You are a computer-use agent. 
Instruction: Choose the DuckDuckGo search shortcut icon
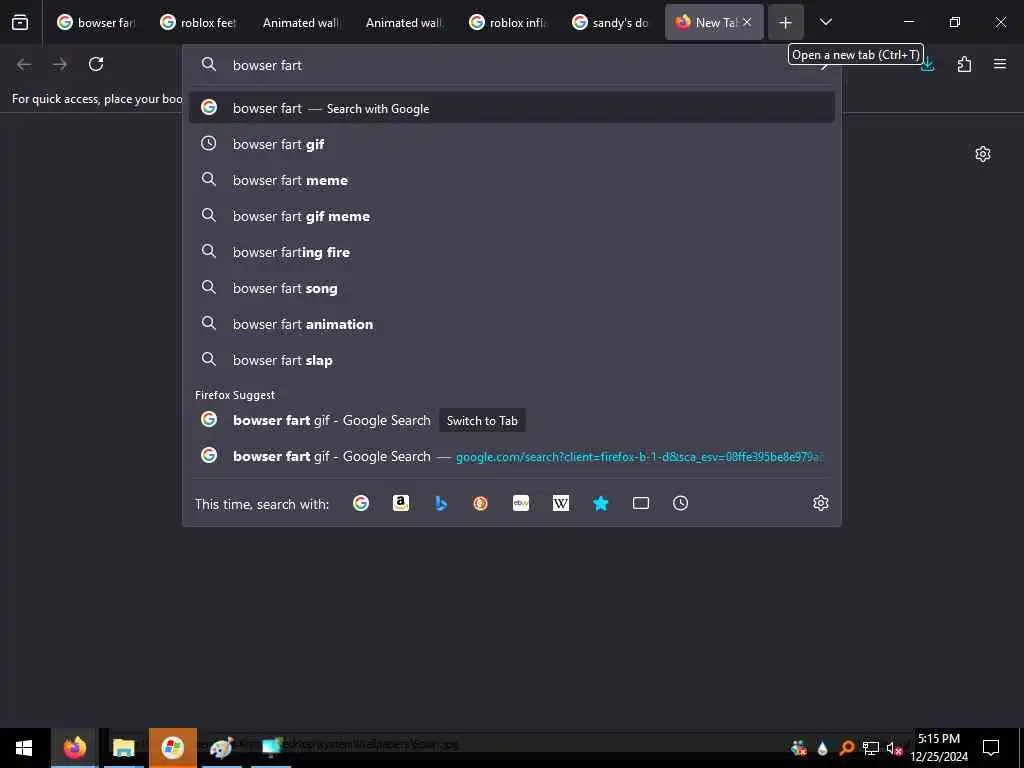click(x=481, y=503)
